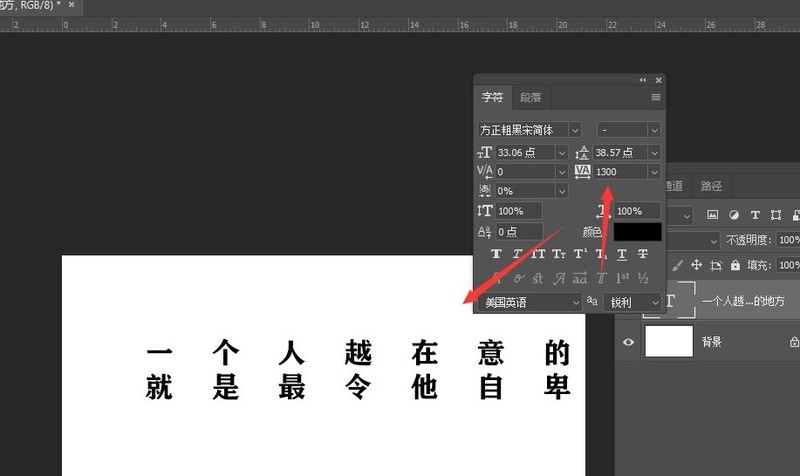Toggle Underline text style

(x=620, y=255)
